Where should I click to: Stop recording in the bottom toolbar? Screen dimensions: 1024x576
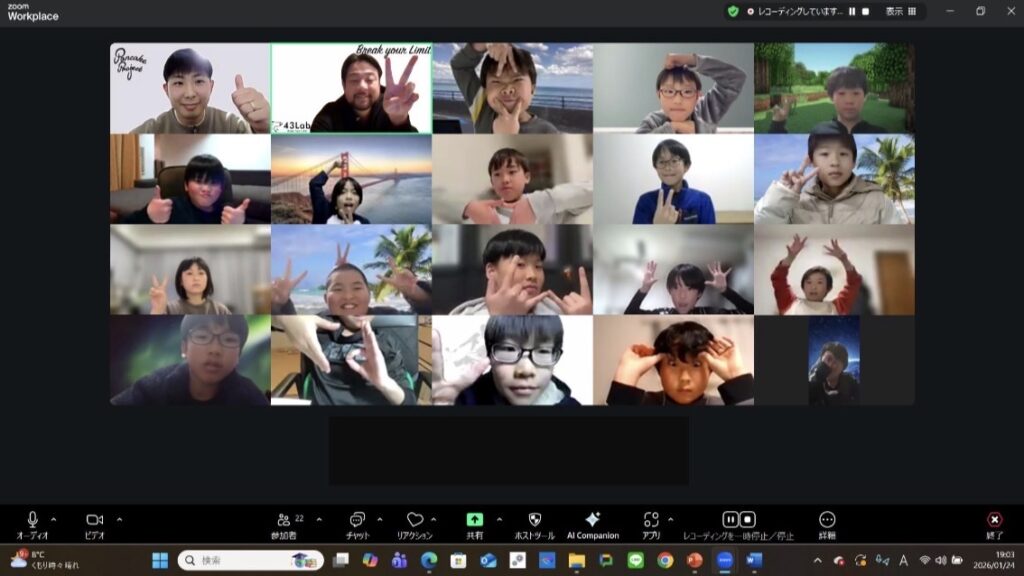[x=748, y=519]
